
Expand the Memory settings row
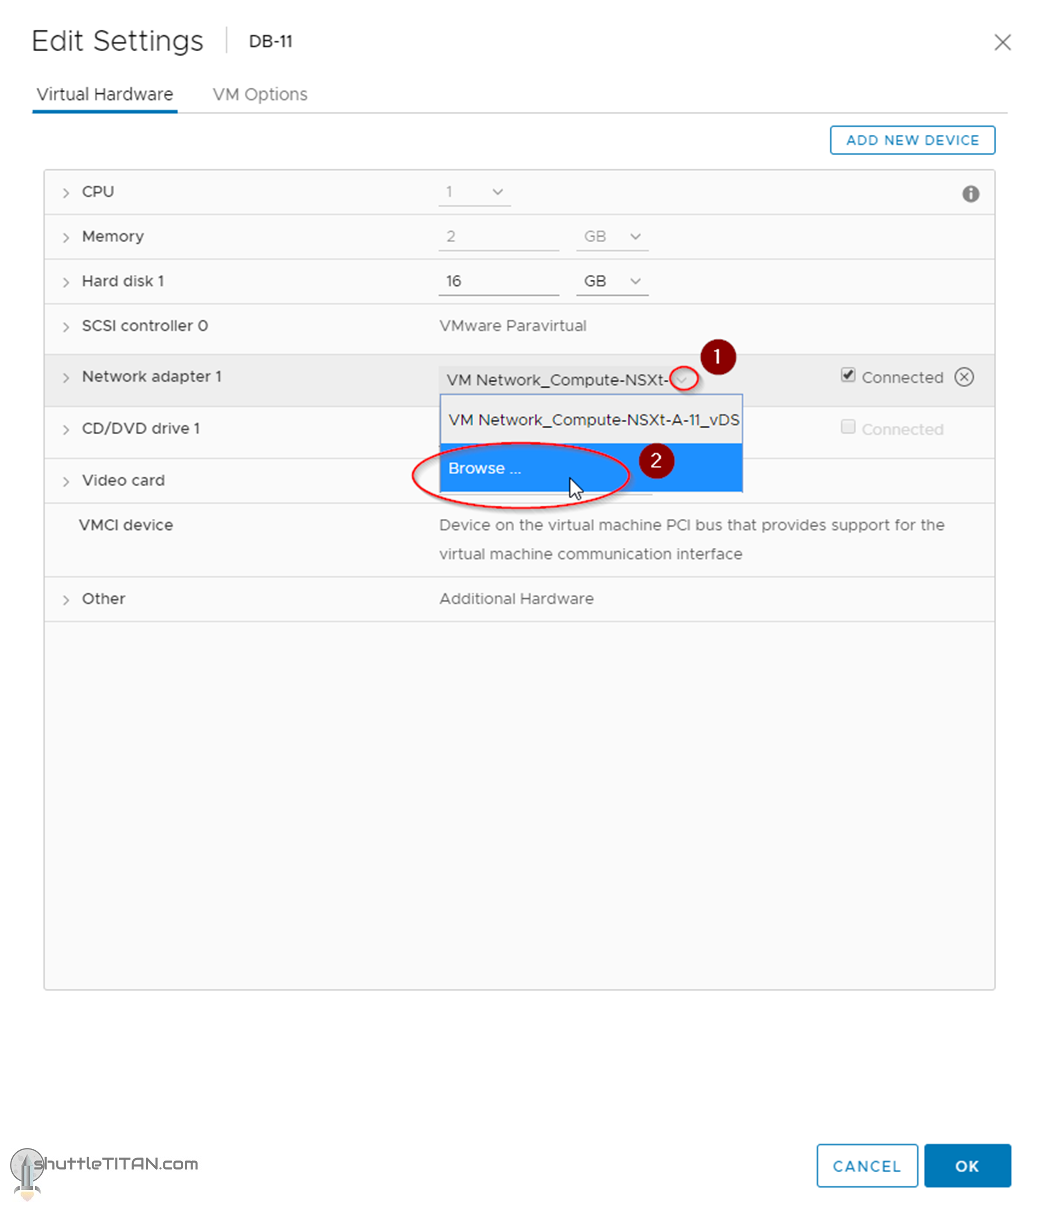pos(66,237)
